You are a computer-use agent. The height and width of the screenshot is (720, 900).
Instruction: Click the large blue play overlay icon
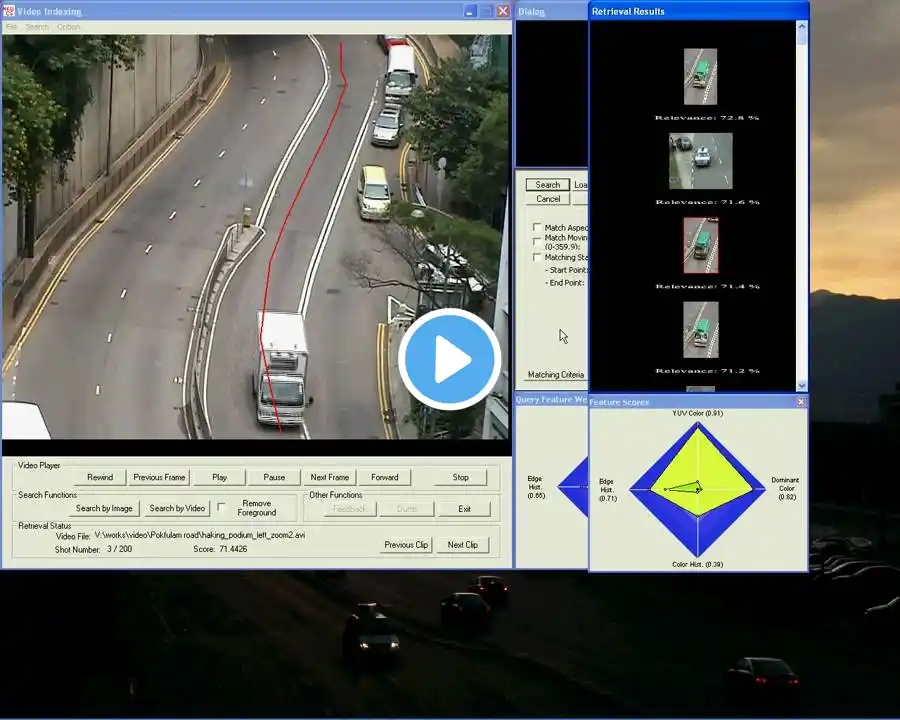point(449,359)
